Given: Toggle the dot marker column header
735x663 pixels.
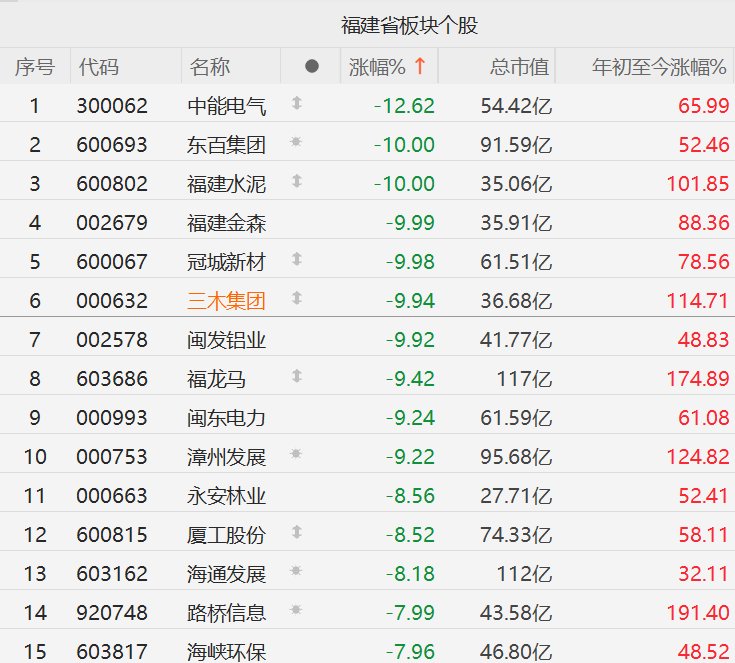Looking at the screenshot, I should tap(311, 67).
